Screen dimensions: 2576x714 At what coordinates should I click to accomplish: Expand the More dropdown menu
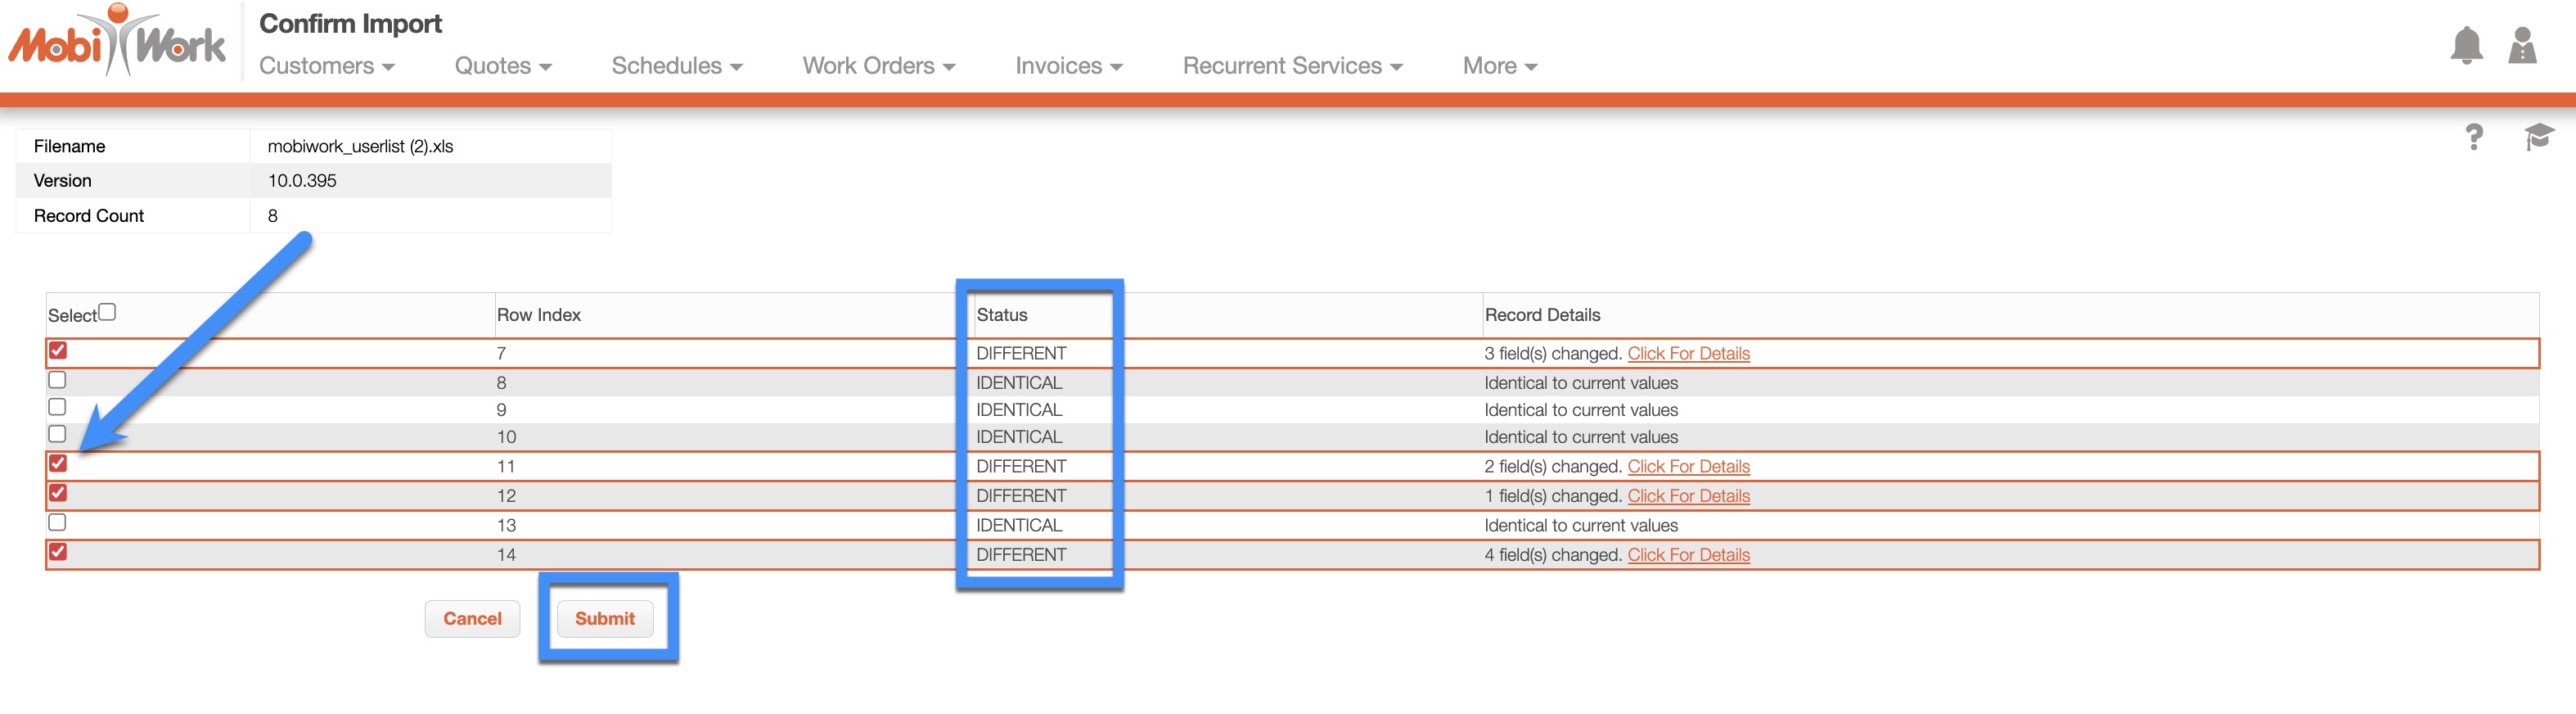click(1498, 66)
